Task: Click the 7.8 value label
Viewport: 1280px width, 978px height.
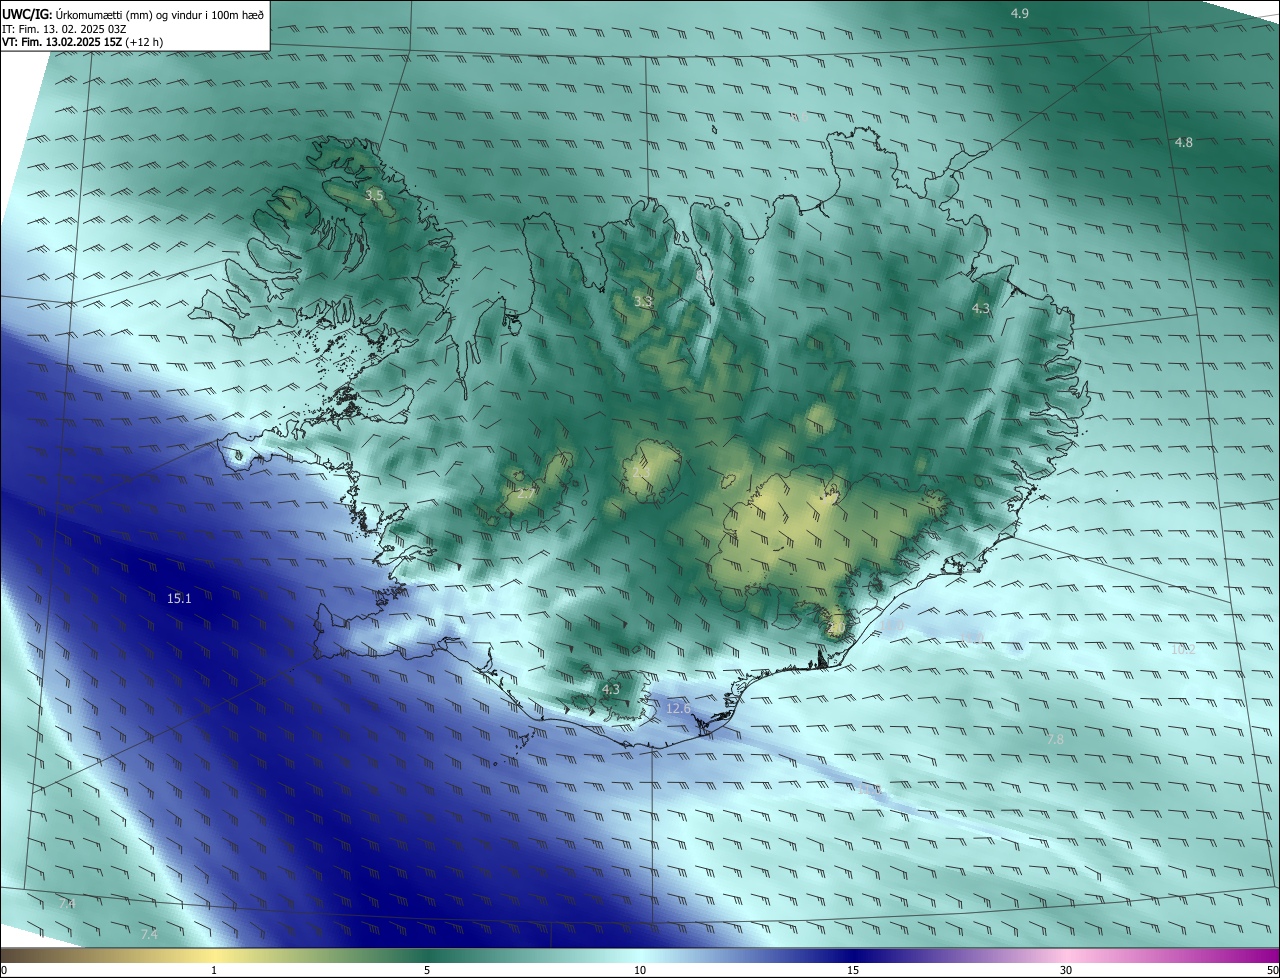Action: pyautogui.click(x=1055, y=739)
